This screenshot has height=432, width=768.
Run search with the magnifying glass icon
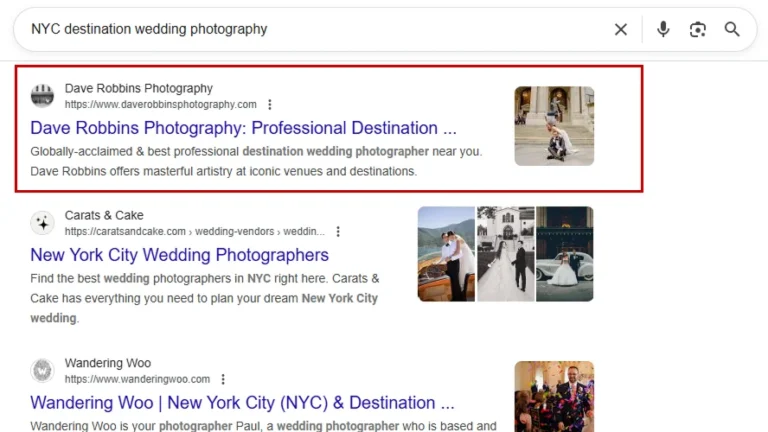732,29
